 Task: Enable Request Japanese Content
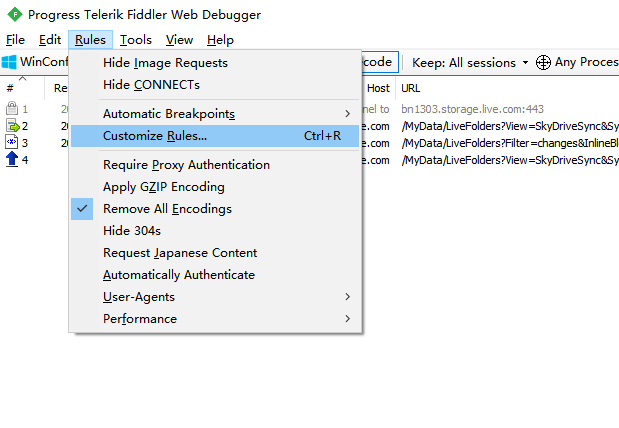(x=215, y=253)
